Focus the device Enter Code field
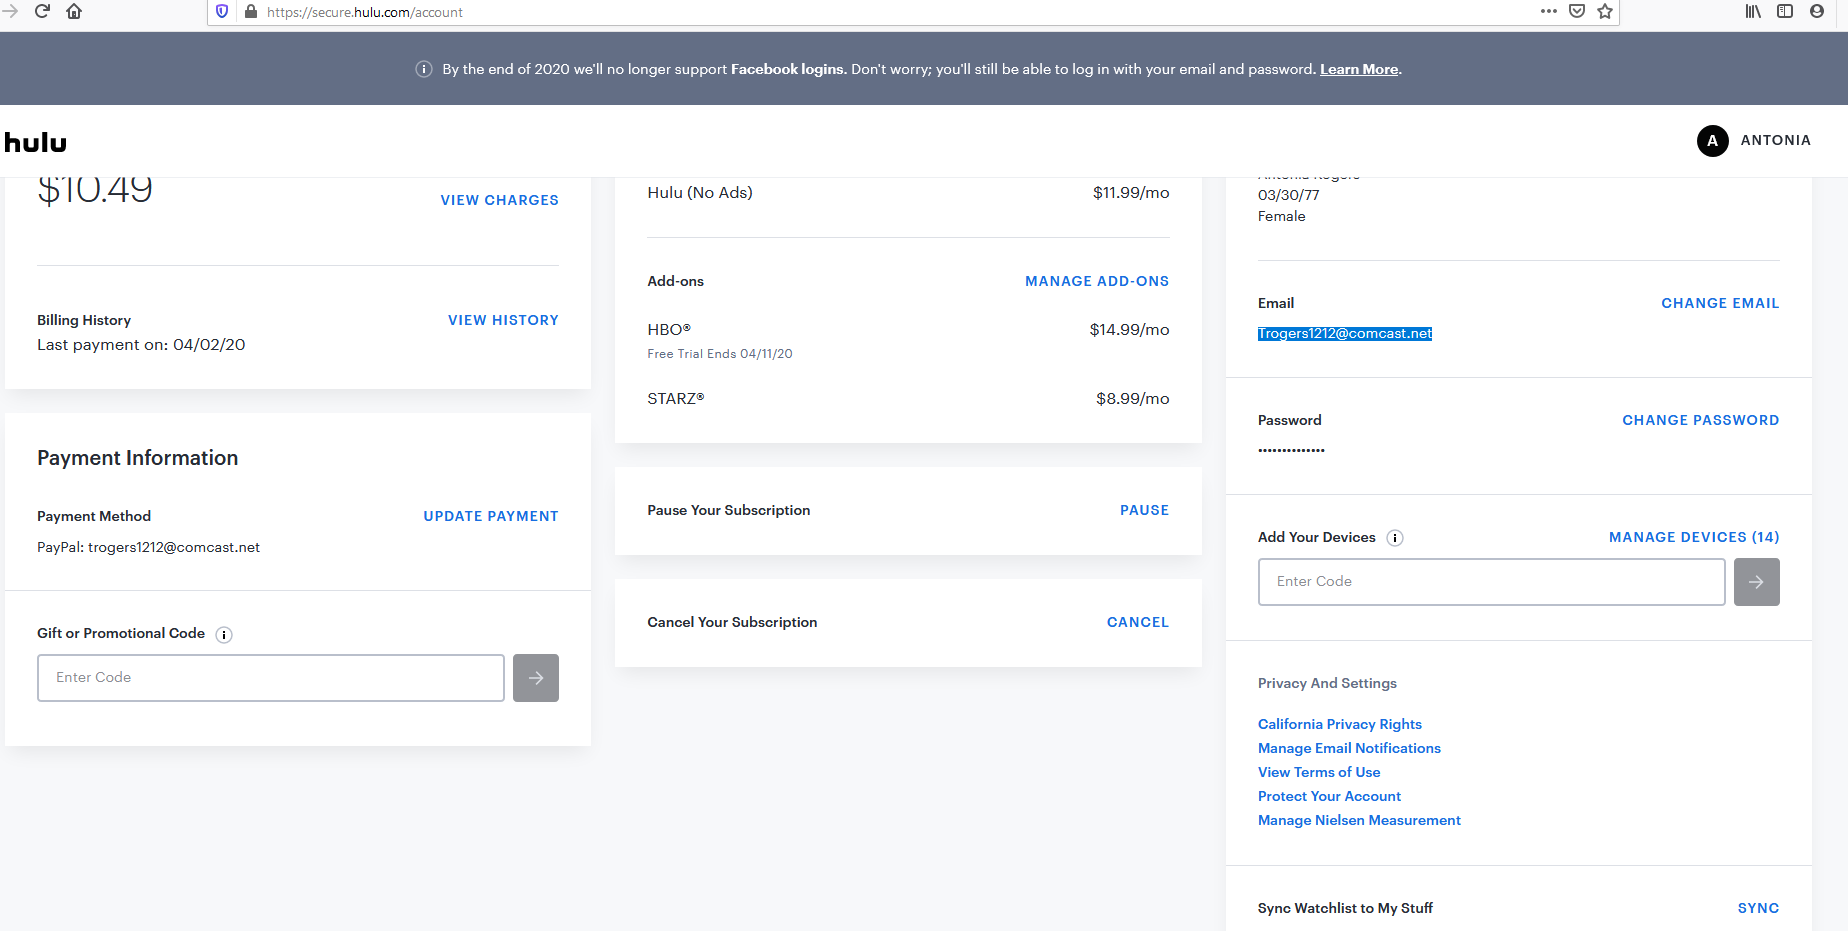This screenshot has height=931, width=1848. pyautogui.click(x=1490, y=582)
